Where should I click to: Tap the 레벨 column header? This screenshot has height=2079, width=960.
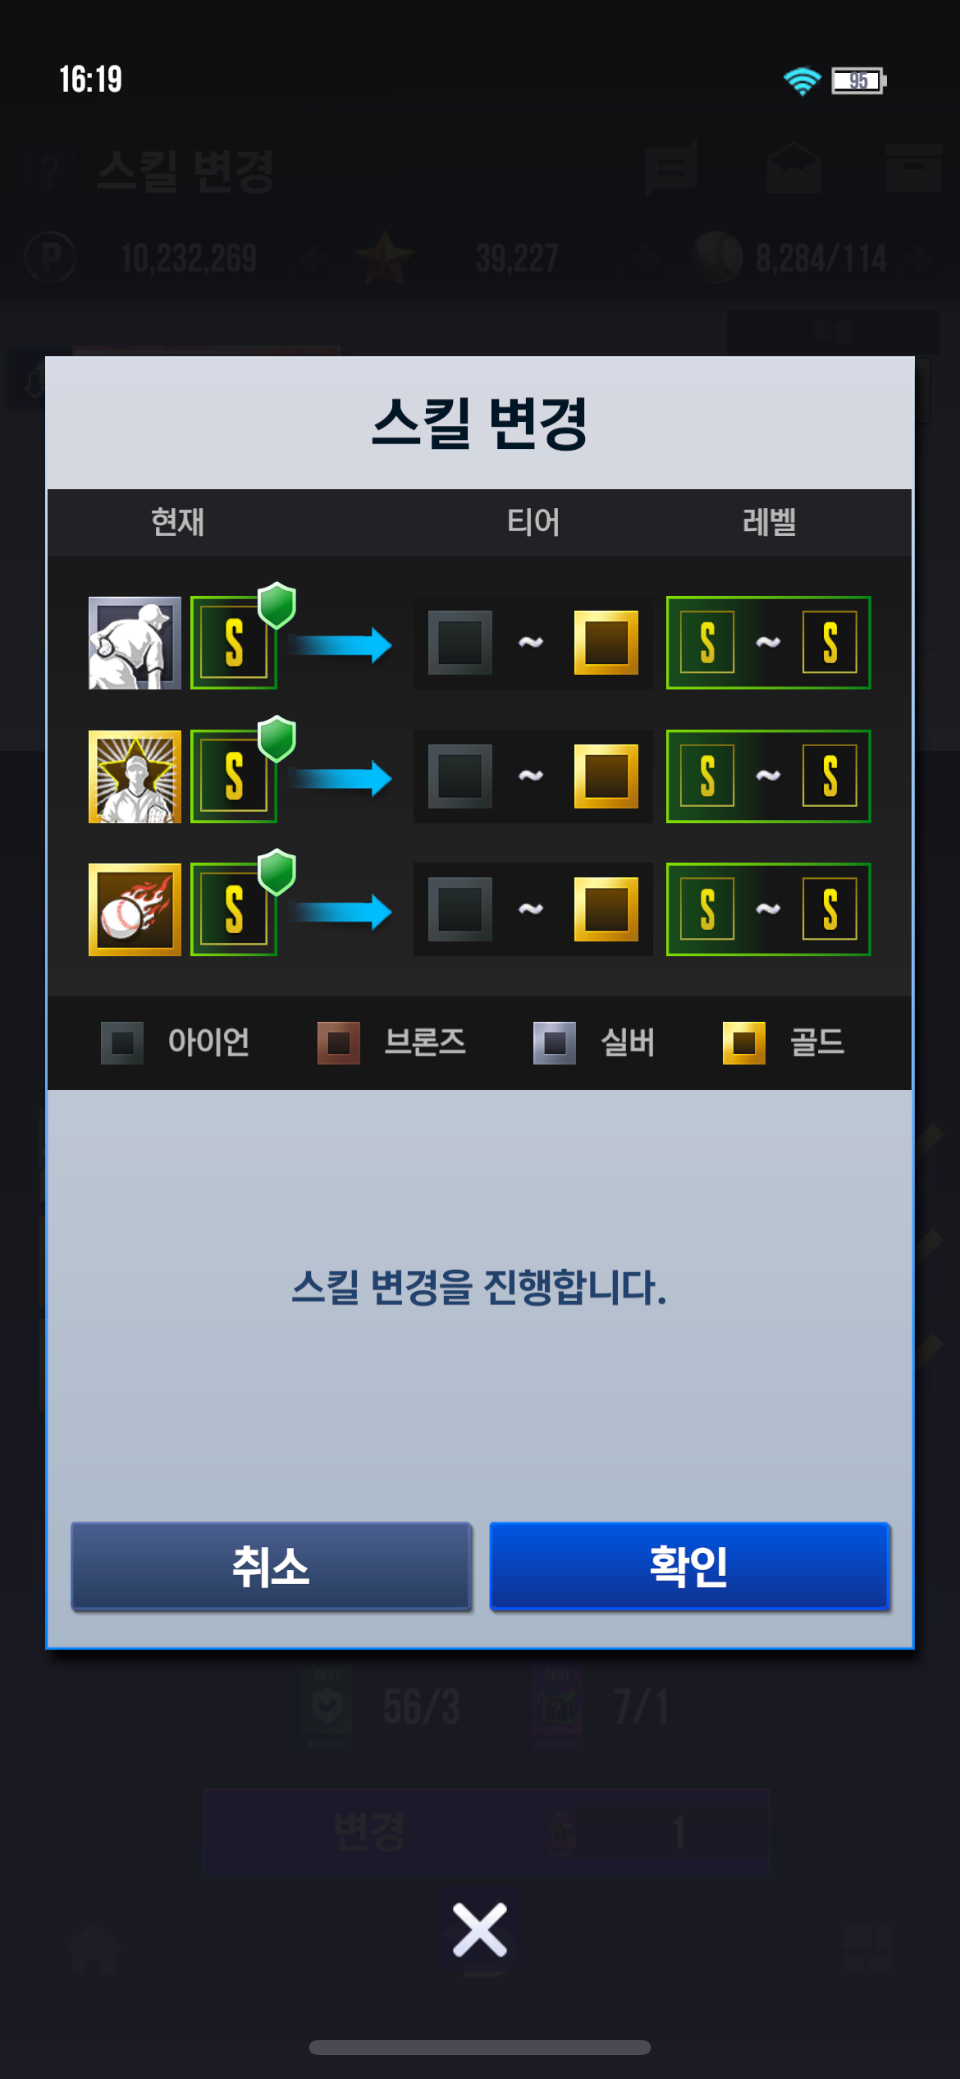click(x=769, y=522)
